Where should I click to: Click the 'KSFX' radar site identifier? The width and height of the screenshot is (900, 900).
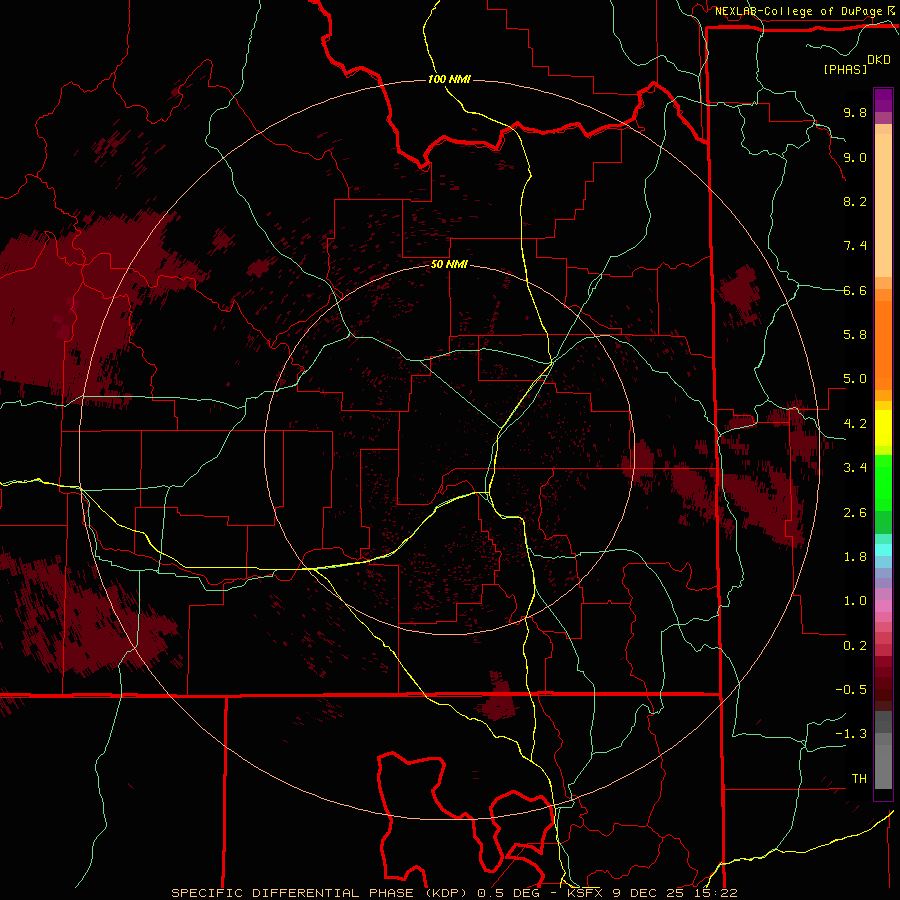[x=587, y=893]
